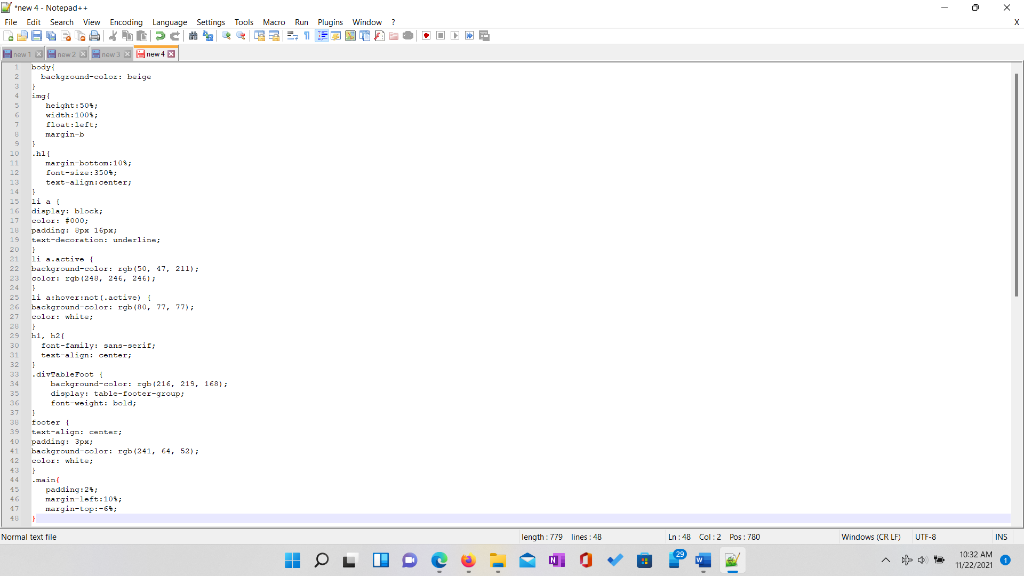Screen dimensions: 1024x576
Task: Open Notepad++ from the Windows taskbar
Action: point(732,560)
